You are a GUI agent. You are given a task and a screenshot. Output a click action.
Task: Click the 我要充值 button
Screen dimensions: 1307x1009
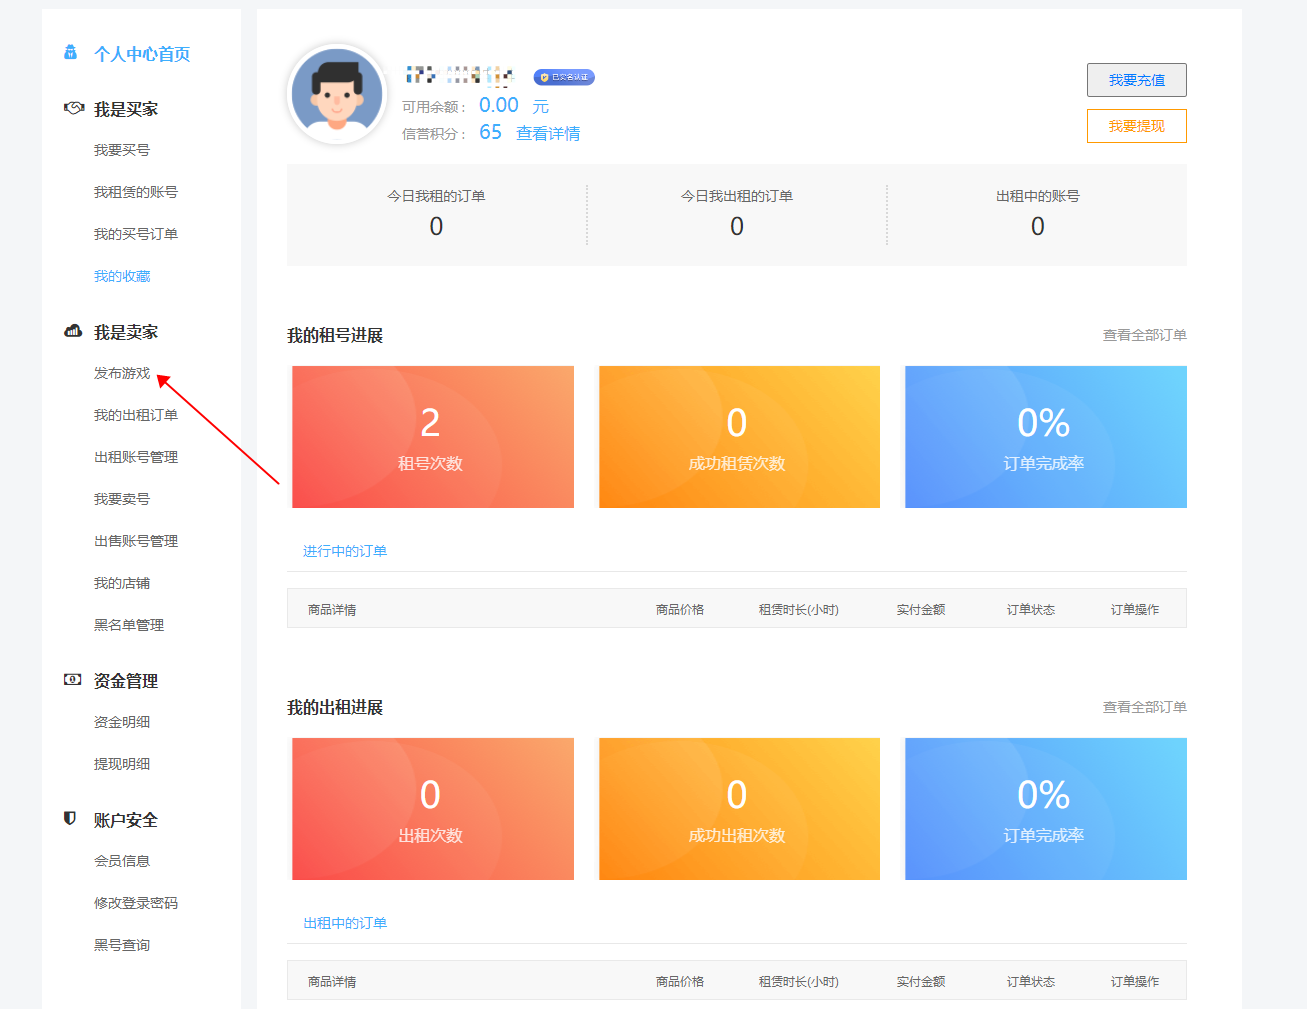coord(1137,80)
